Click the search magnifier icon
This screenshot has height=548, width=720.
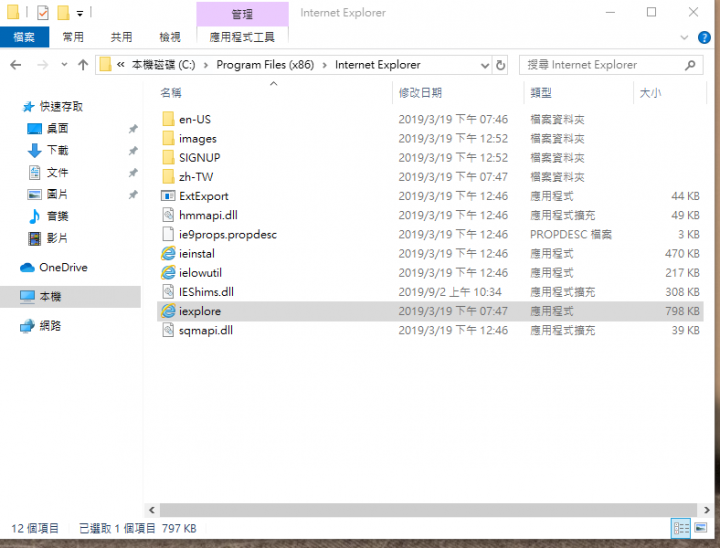[x=690, y=65]
